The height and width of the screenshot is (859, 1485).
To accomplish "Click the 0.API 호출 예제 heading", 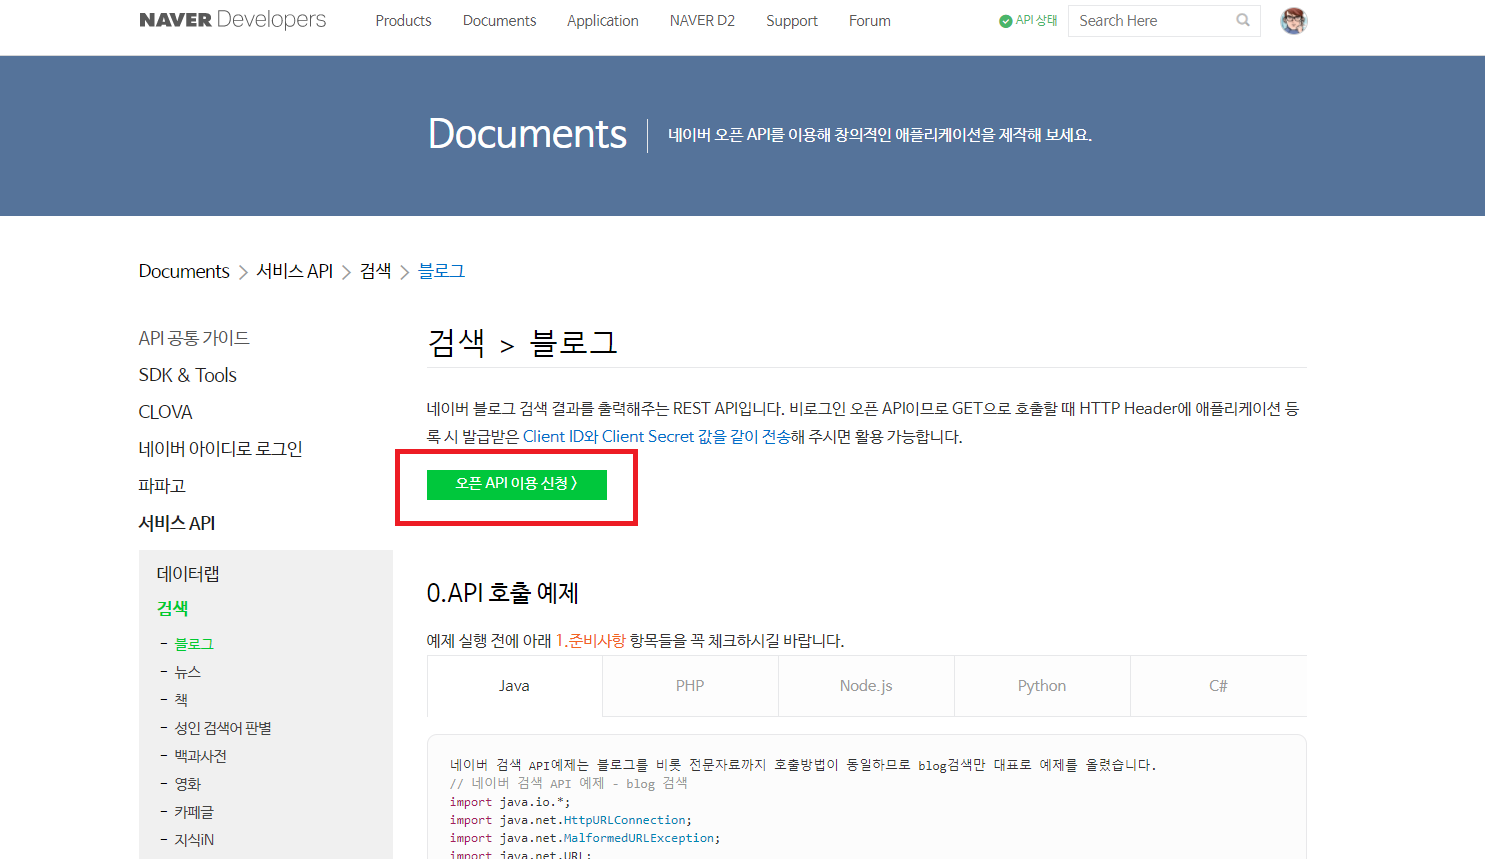I will (x=503, y=593).
